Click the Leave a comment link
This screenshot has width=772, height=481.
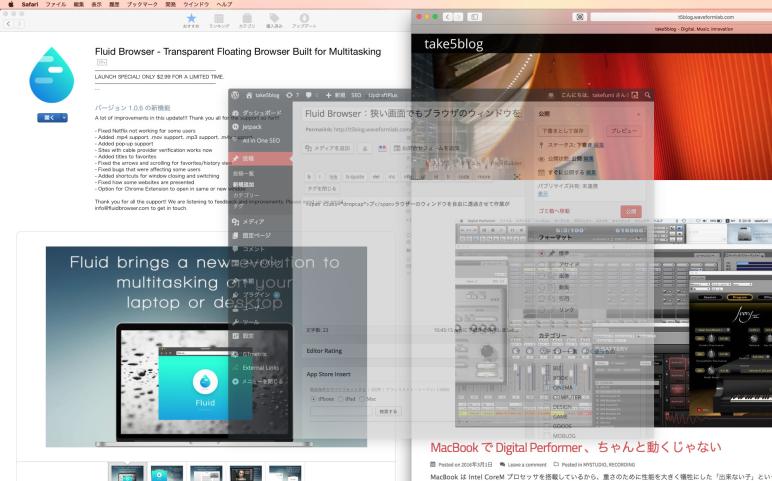527,464
